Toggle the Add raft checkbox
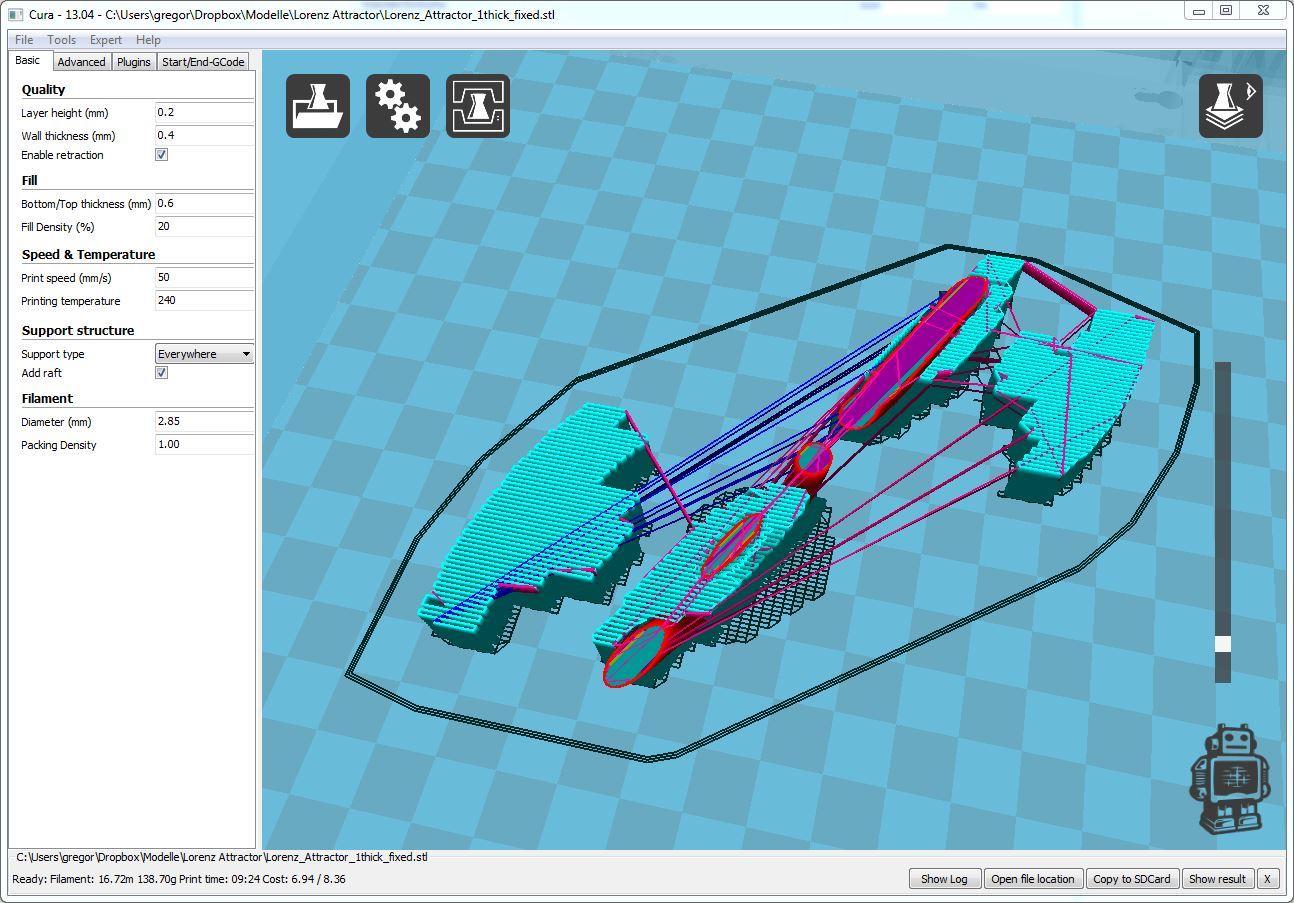The height and width of the screenshot is (903, 1294). [x=162, y=373]
